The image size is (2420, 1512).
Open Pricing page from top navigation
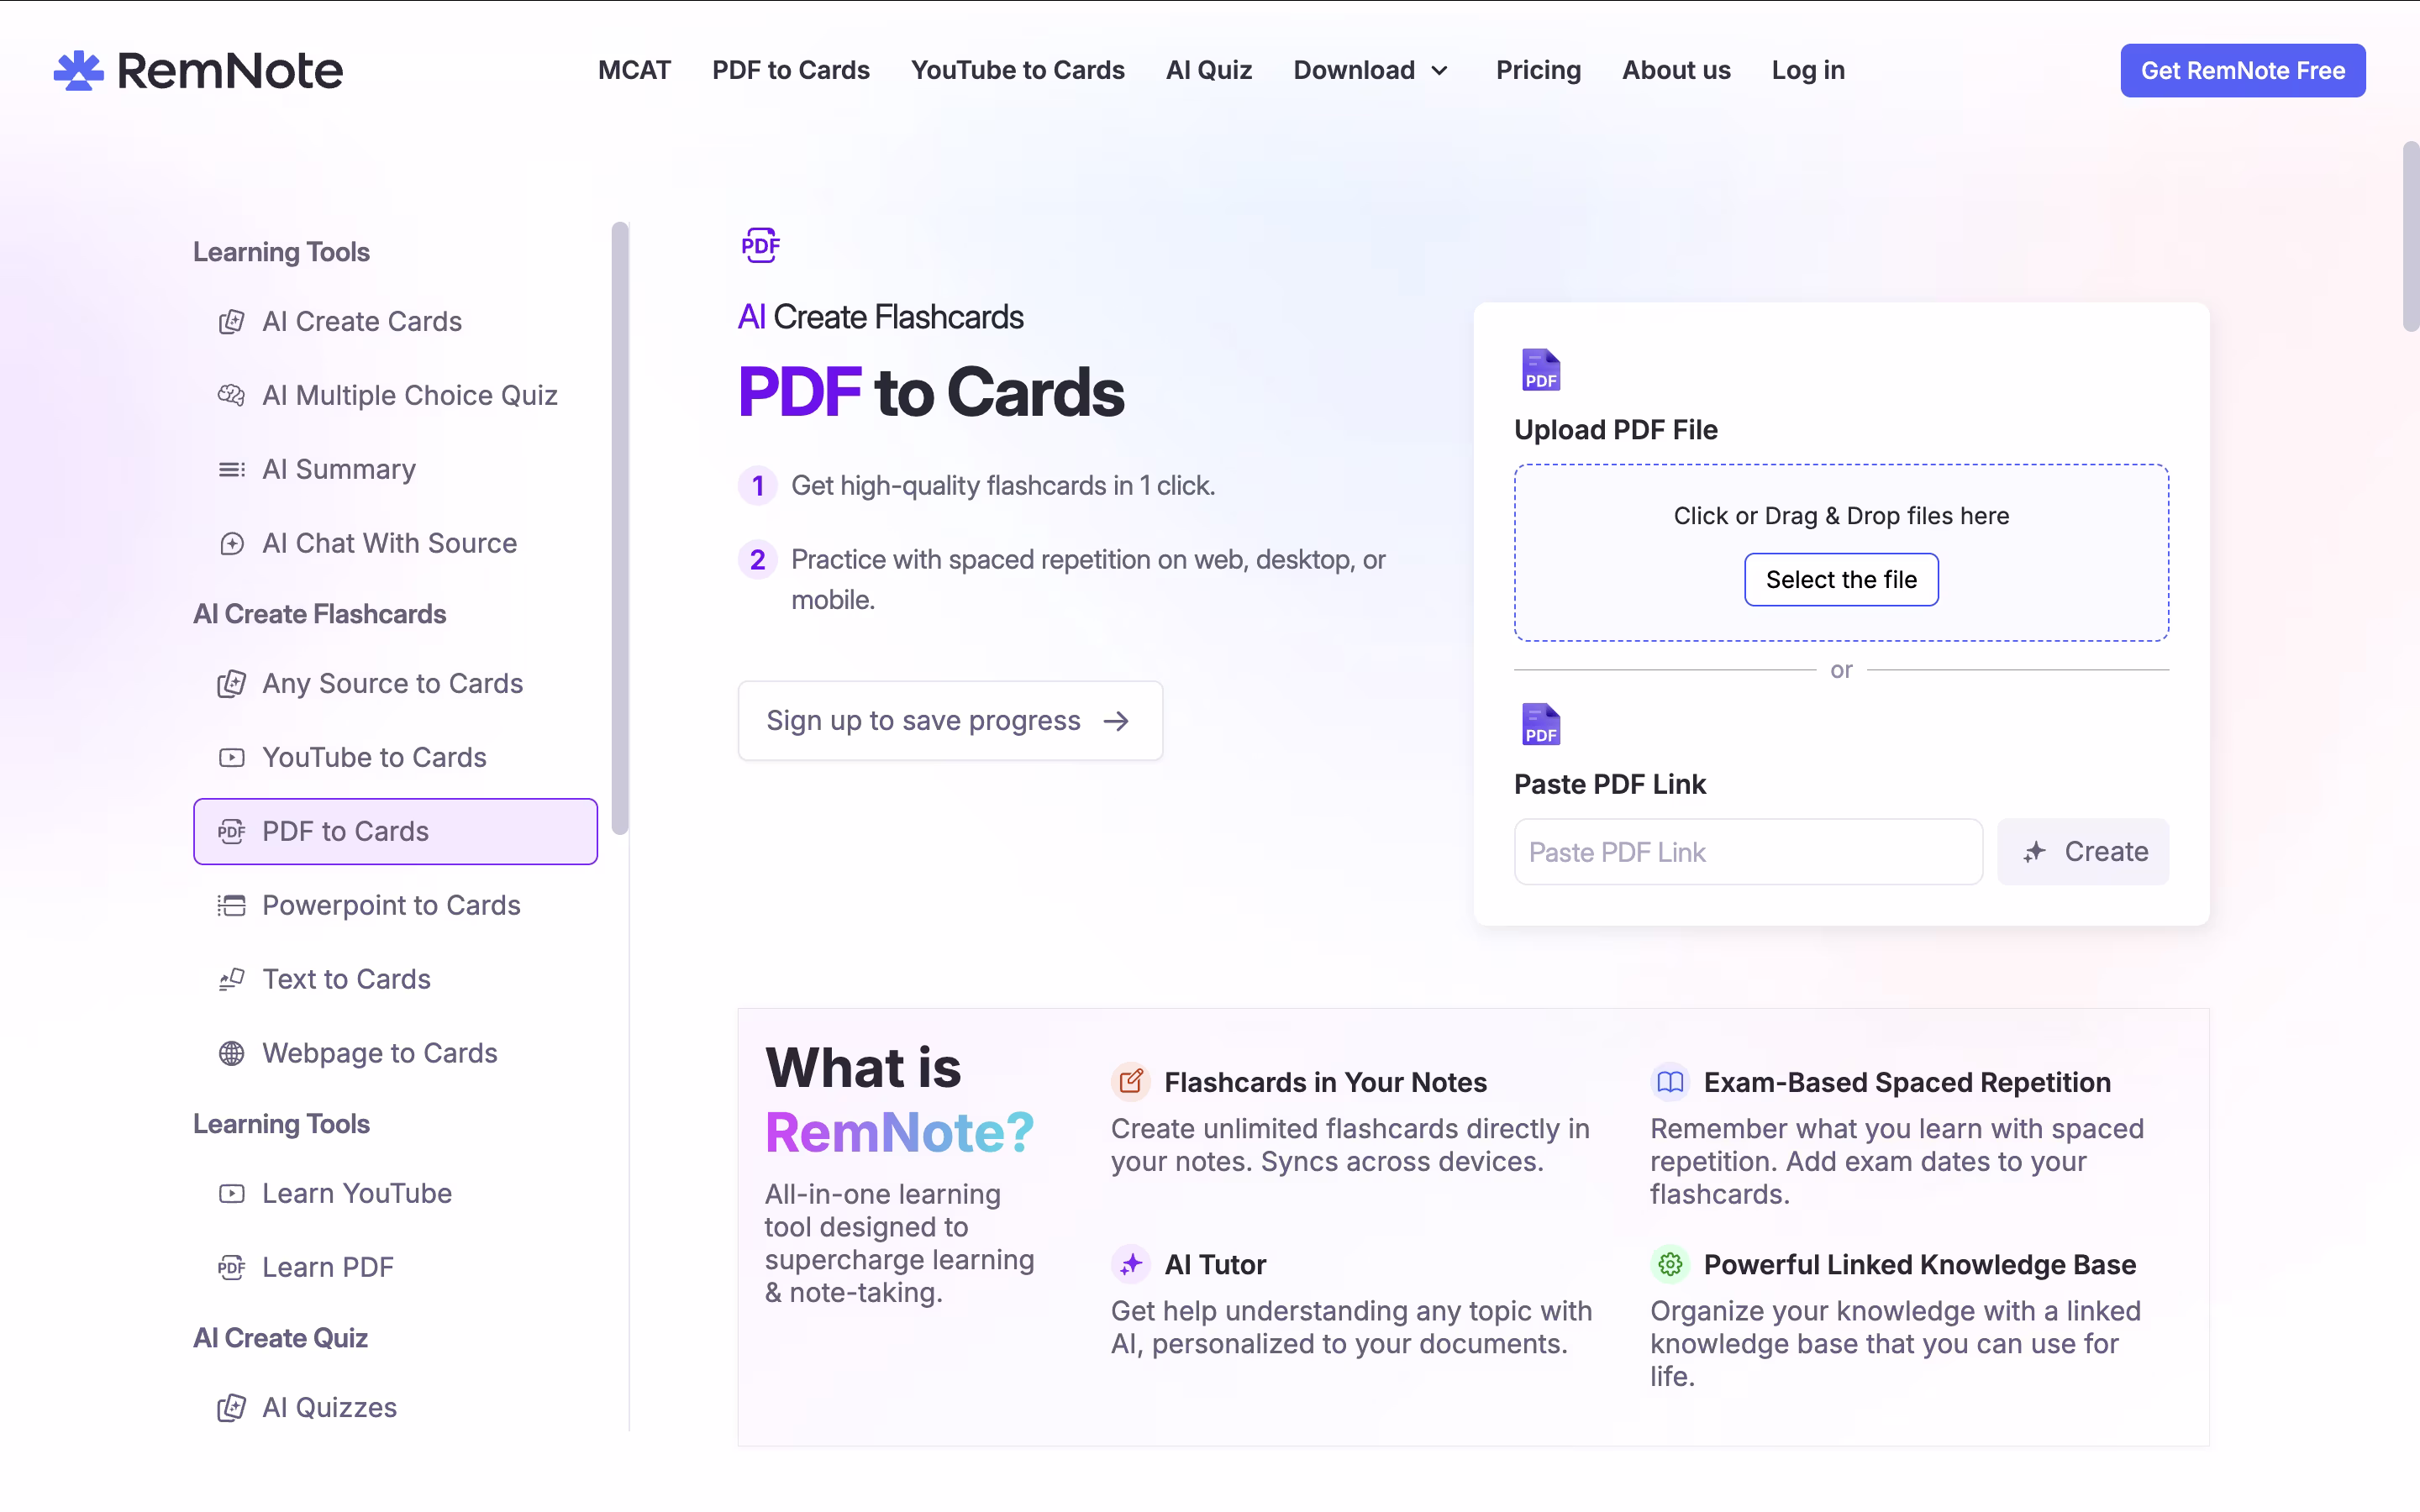[1538, 70]
